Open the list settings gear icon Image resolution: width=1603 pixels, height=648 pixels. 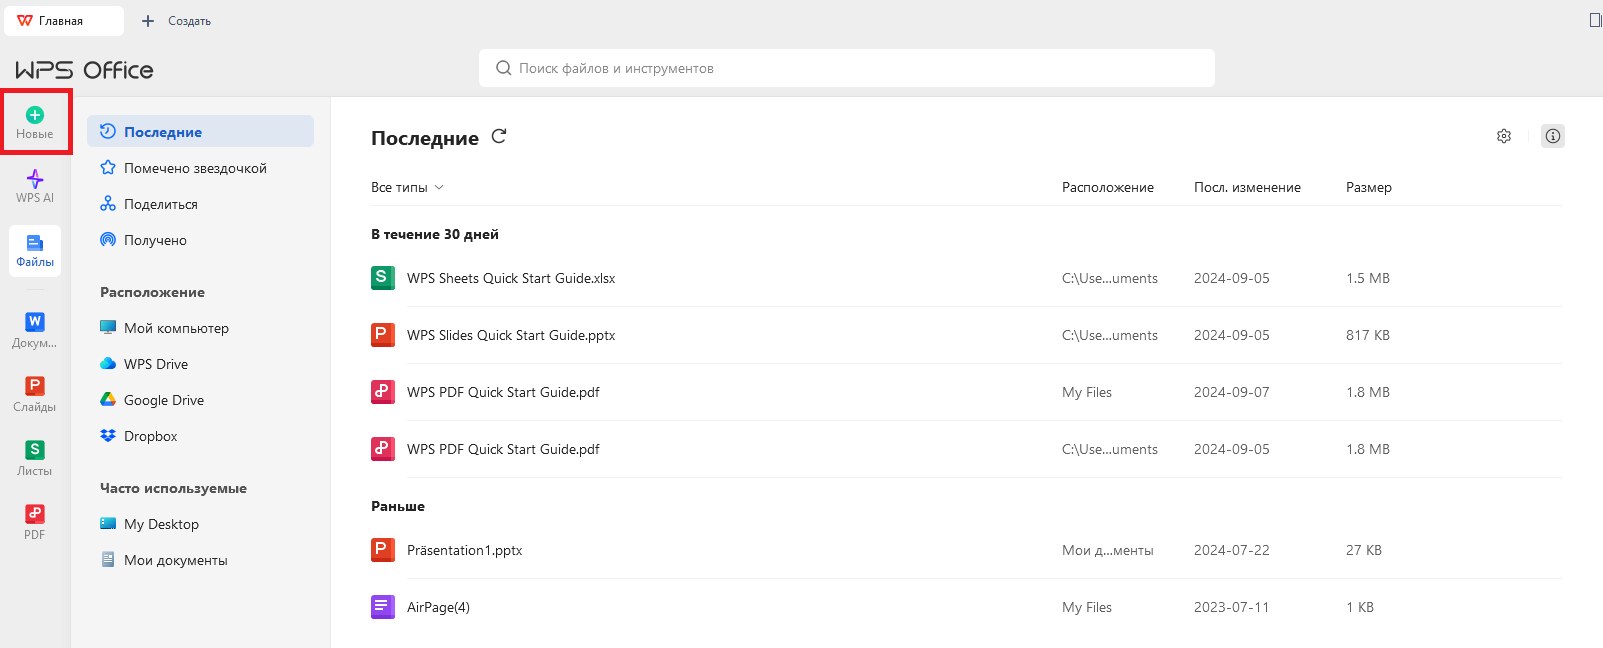point(1503,136)
